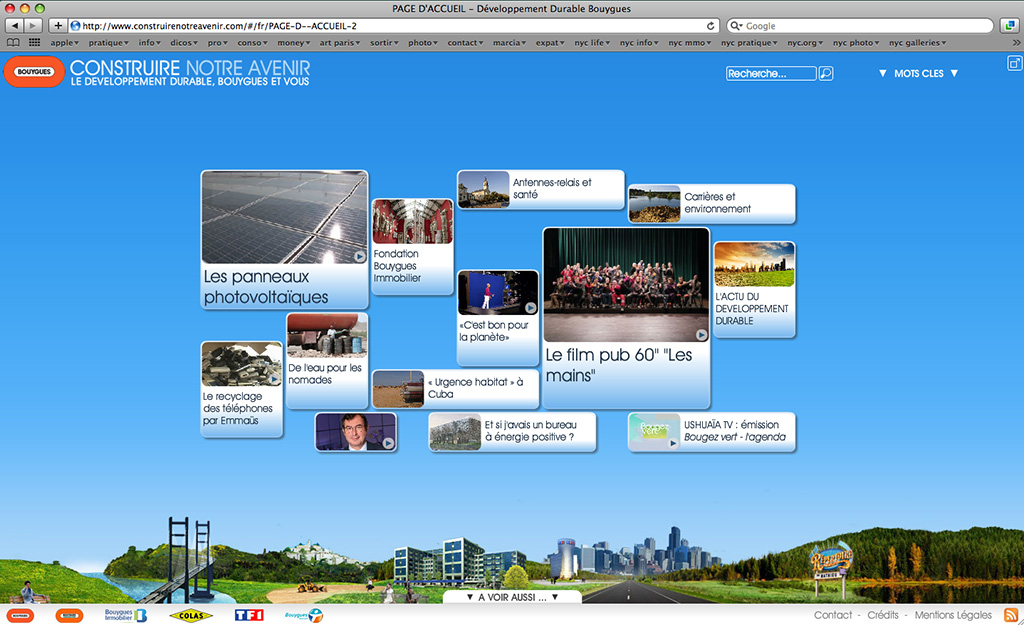
Task: Open the marcia bookmarks folder
Action: [x=509, y=42]
